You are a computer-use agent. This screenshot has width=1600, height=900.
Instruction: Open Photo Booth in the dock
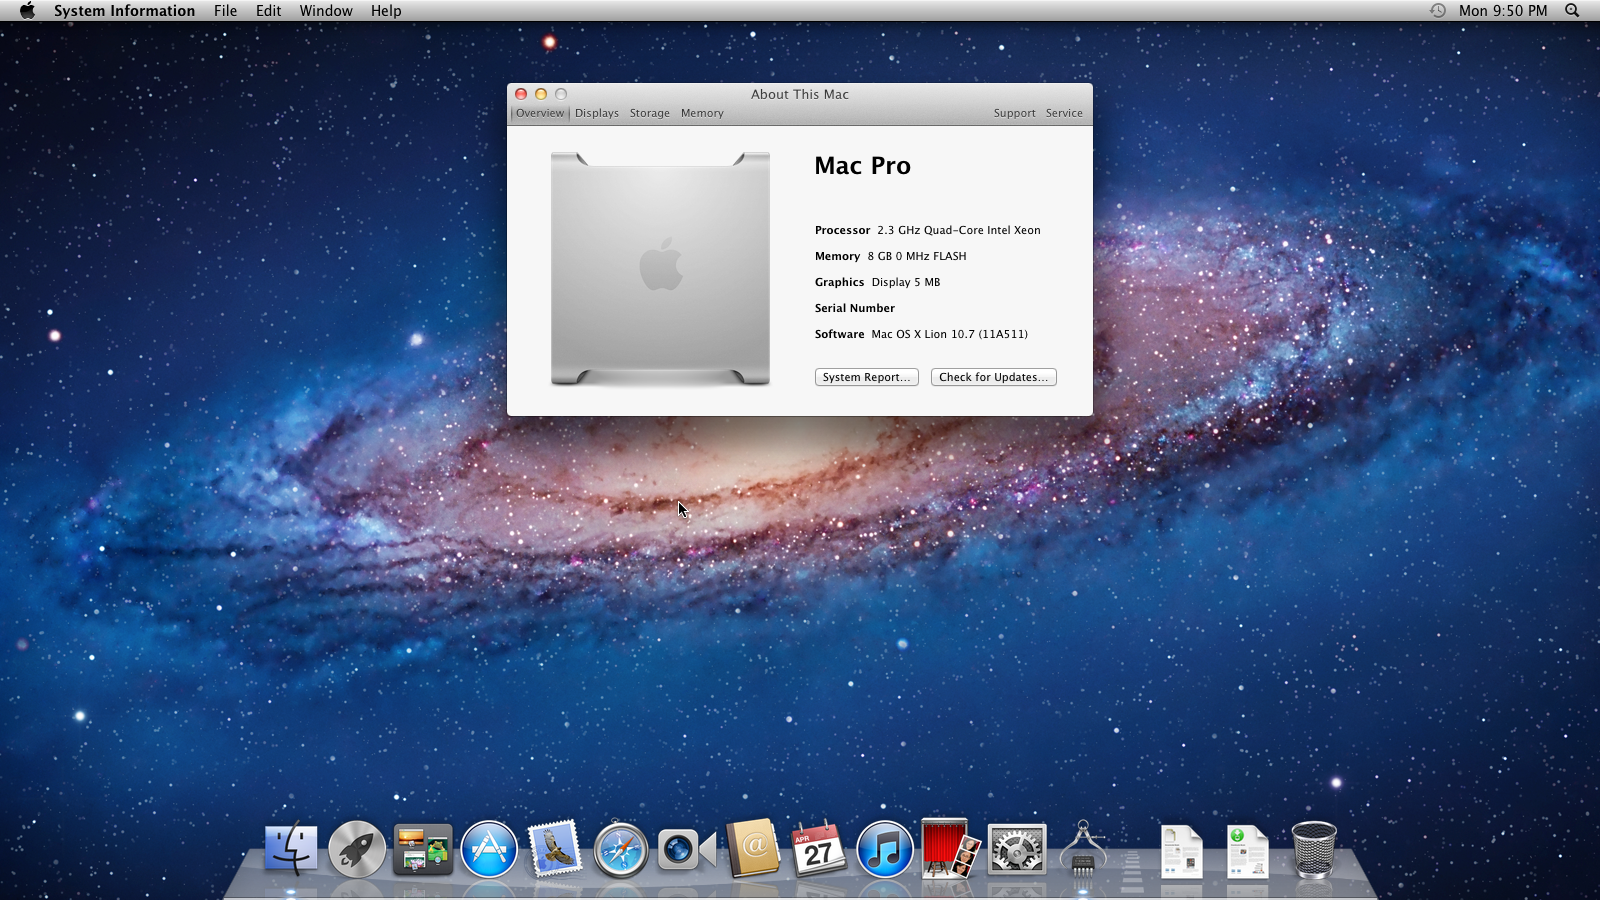pyautogui.click(x=950, y=848)
